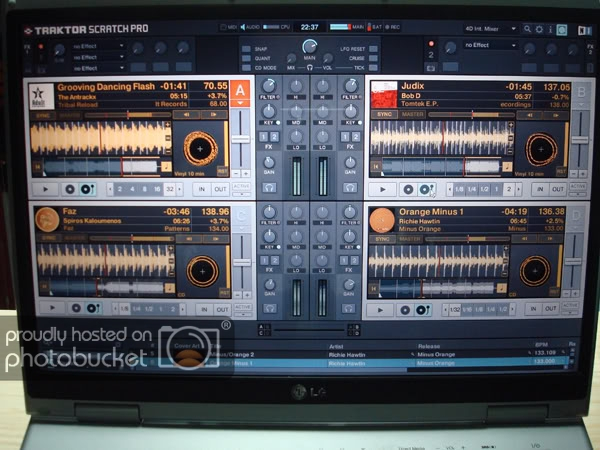The height and width of the screenshot is (450, 600).
Task: Jump to track start on deck B stripe
Action: 376,166
